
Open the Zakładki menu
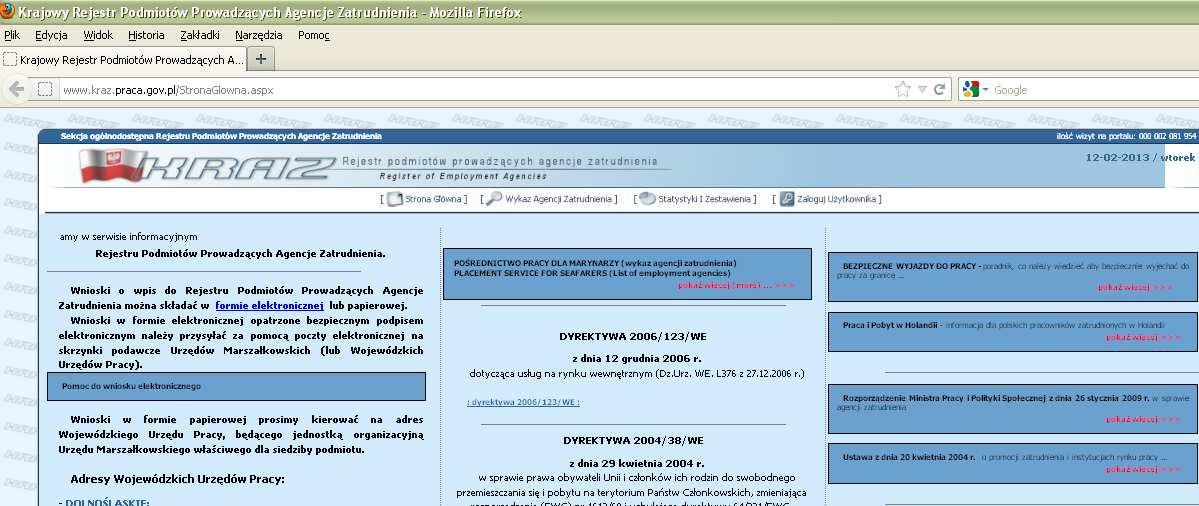click(200, 35)
